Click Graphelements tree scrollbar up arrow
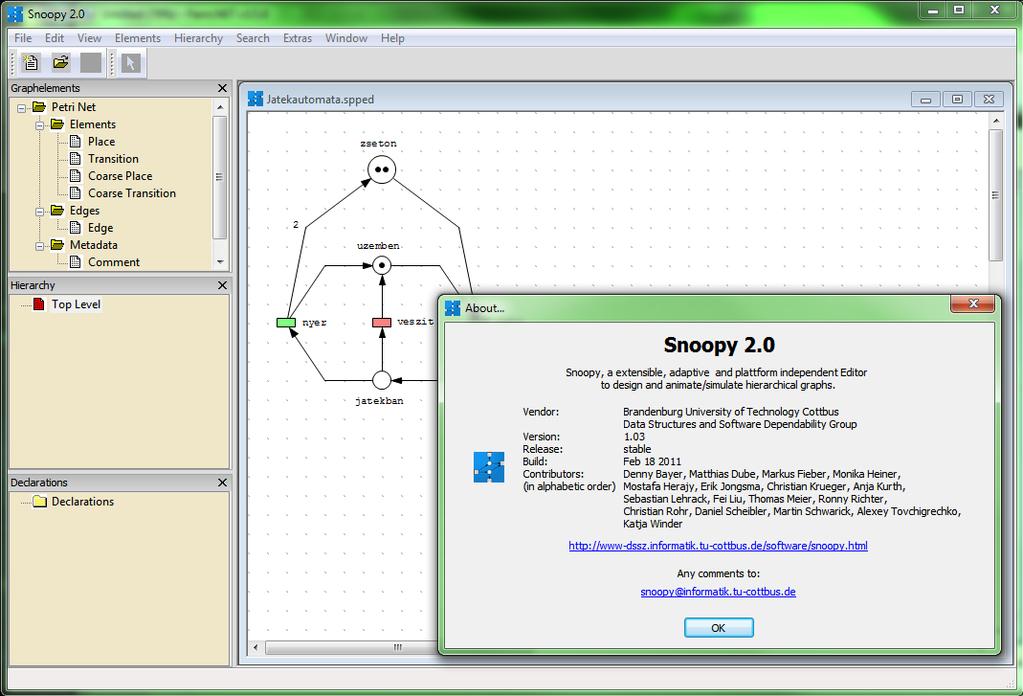 click(220, 107)
